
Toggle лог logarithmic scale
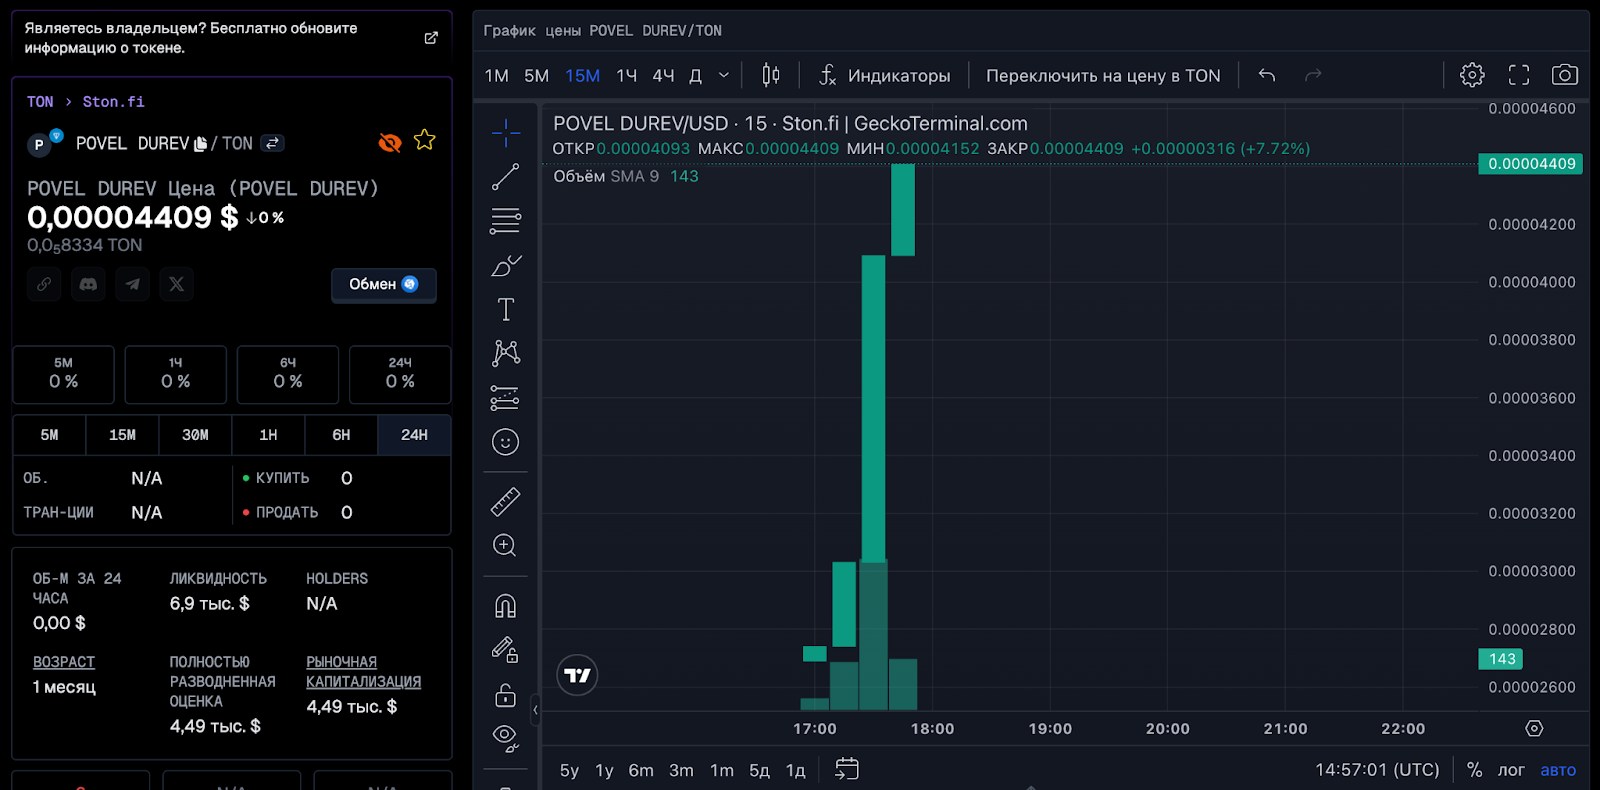tap(1511, 770)
